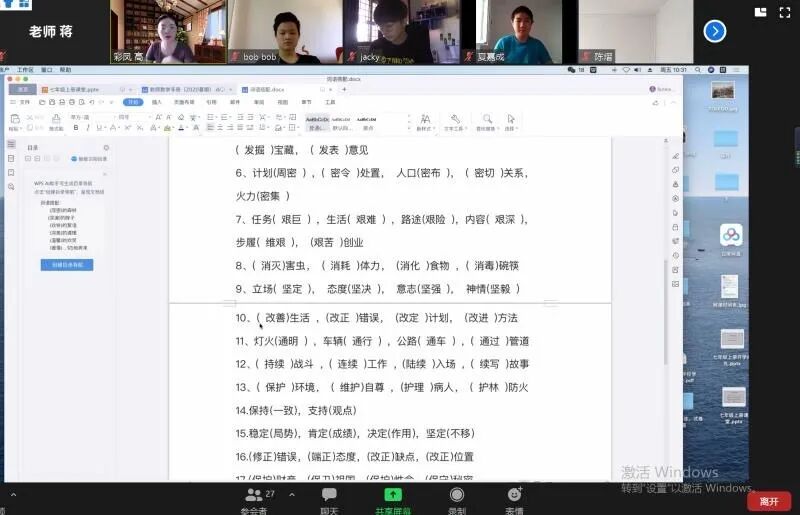Image resolution: width=800 pixels, height=515 pixels.
Task: Click the Cut scissors icon
Action: pos(30,117)
